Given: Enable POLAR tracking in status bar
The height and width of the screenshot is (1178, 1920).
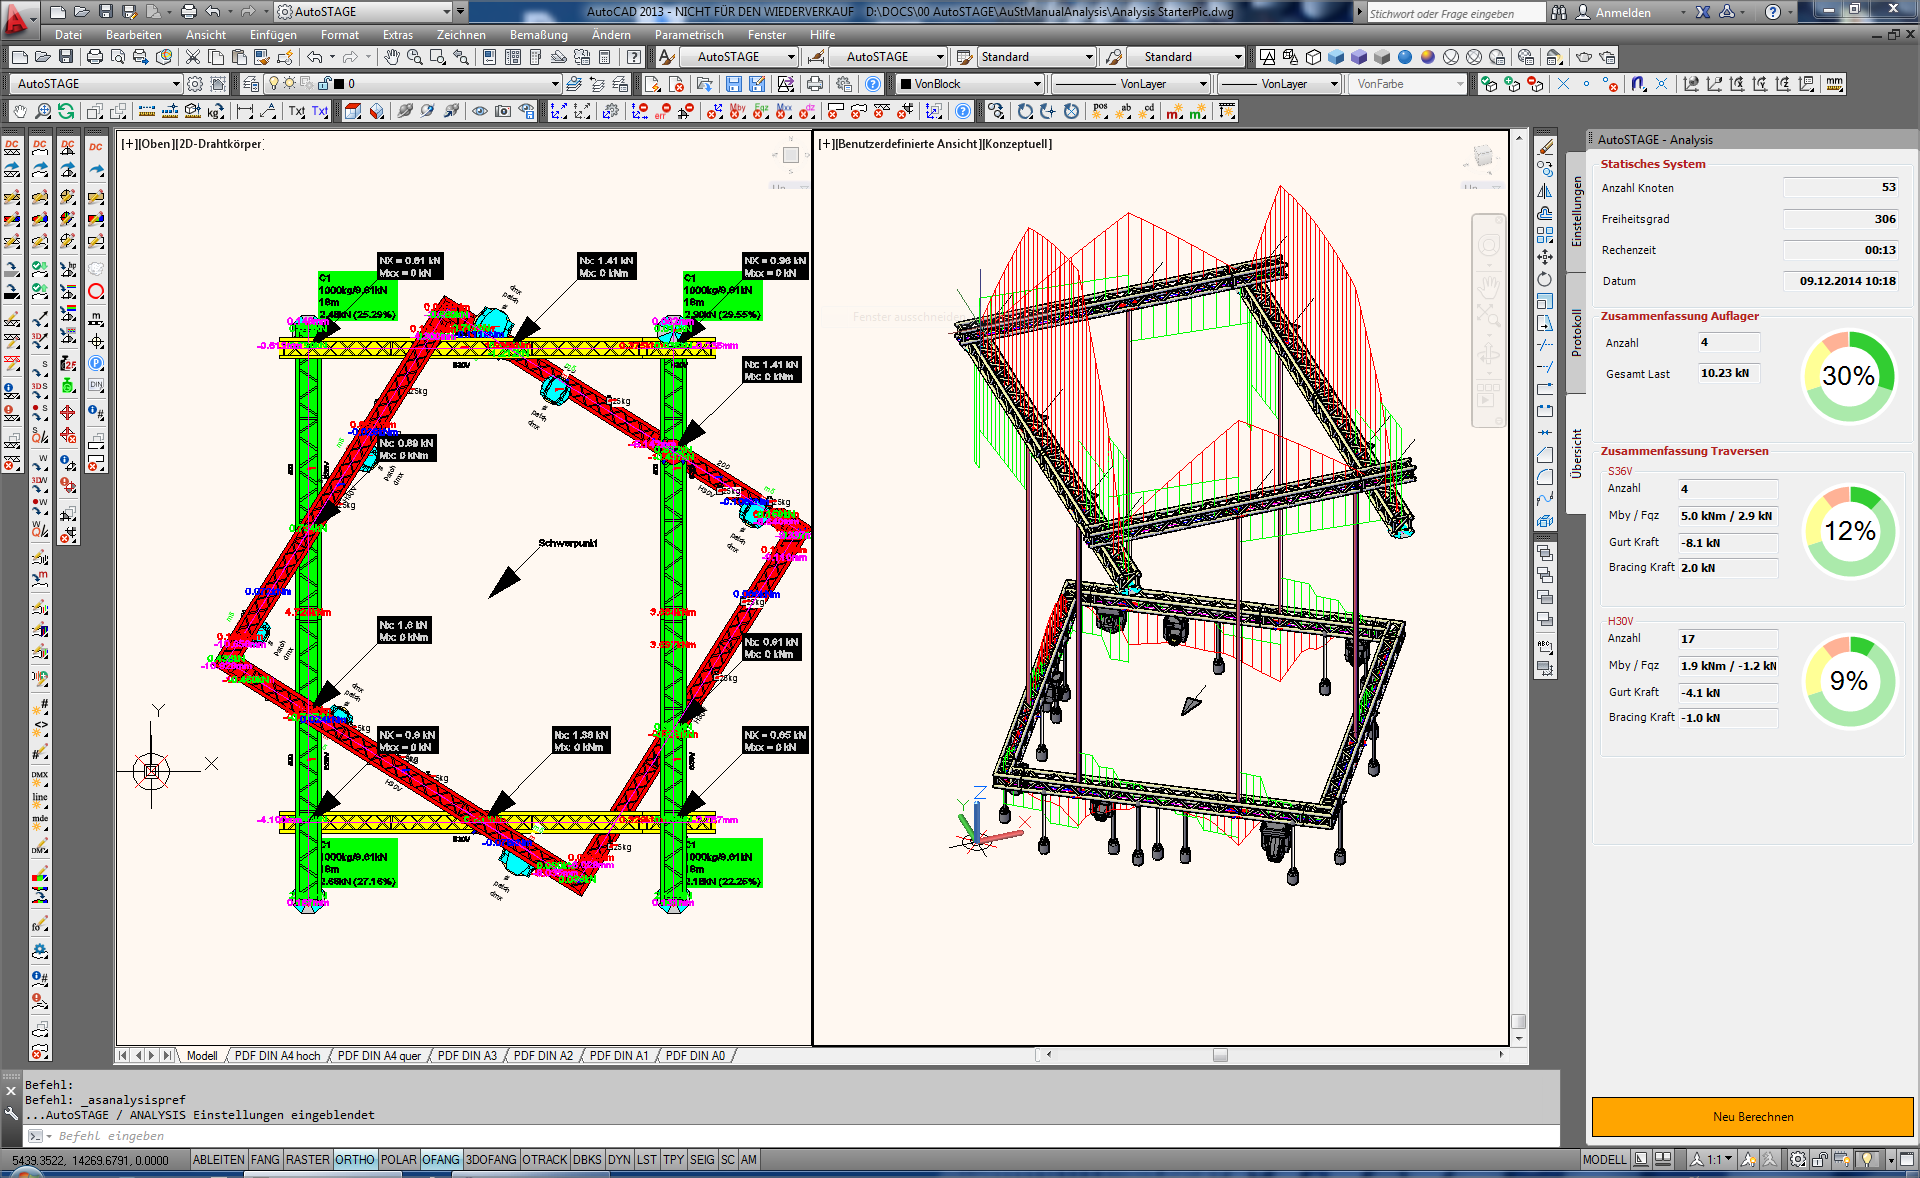Looking at the screenshot, I should tap(399, 1160).
